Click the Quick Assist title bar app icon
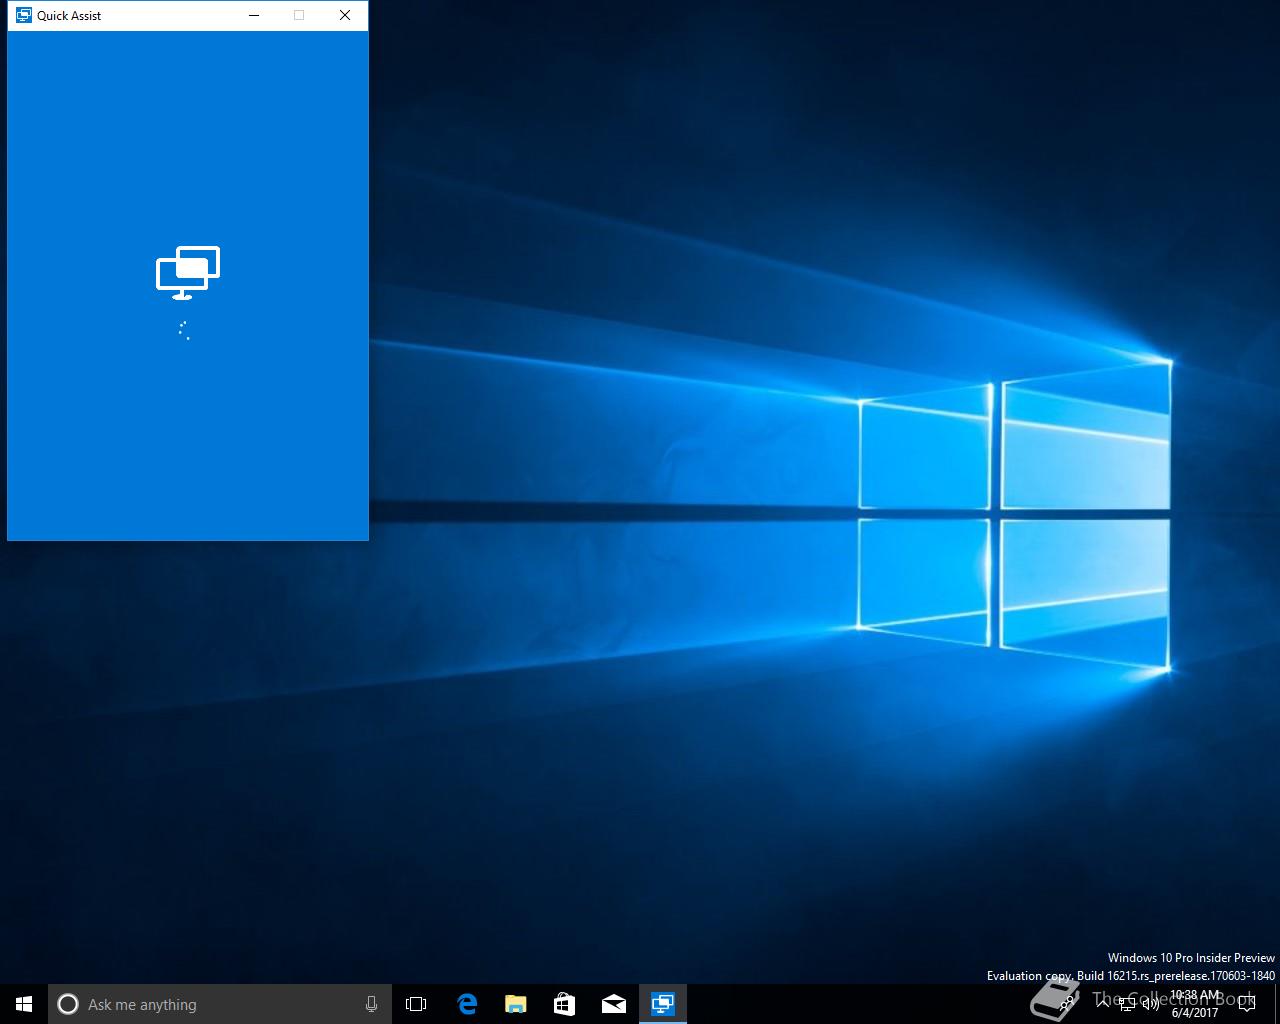 pos(23,15)
